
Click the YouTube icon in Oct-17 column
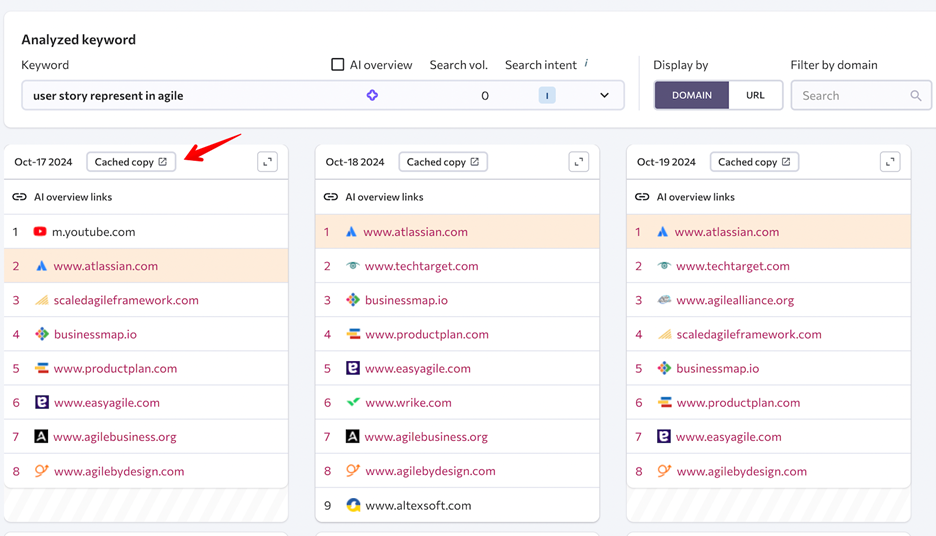(x=40, y=232)
